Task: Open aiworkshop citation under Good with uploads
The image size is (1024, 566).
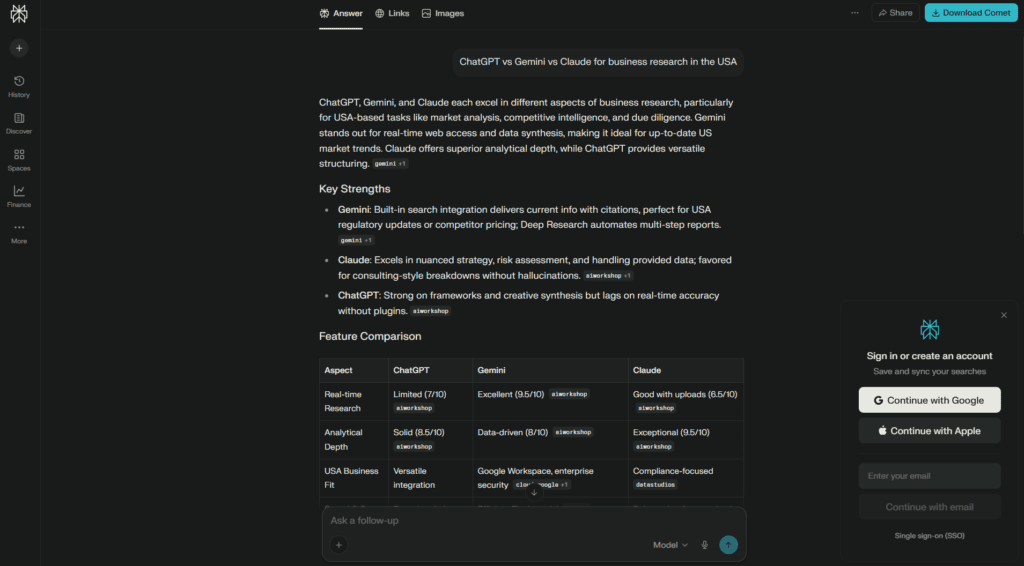Action: point(656,409)
